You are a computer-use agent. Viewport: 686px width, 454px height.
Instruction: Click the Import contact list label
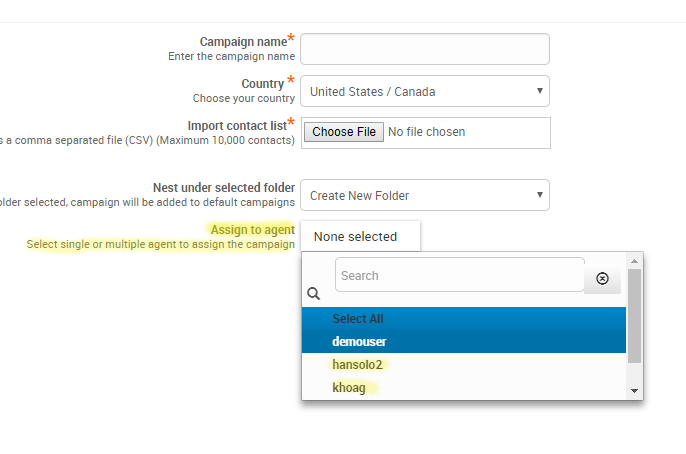click(237, 126)
